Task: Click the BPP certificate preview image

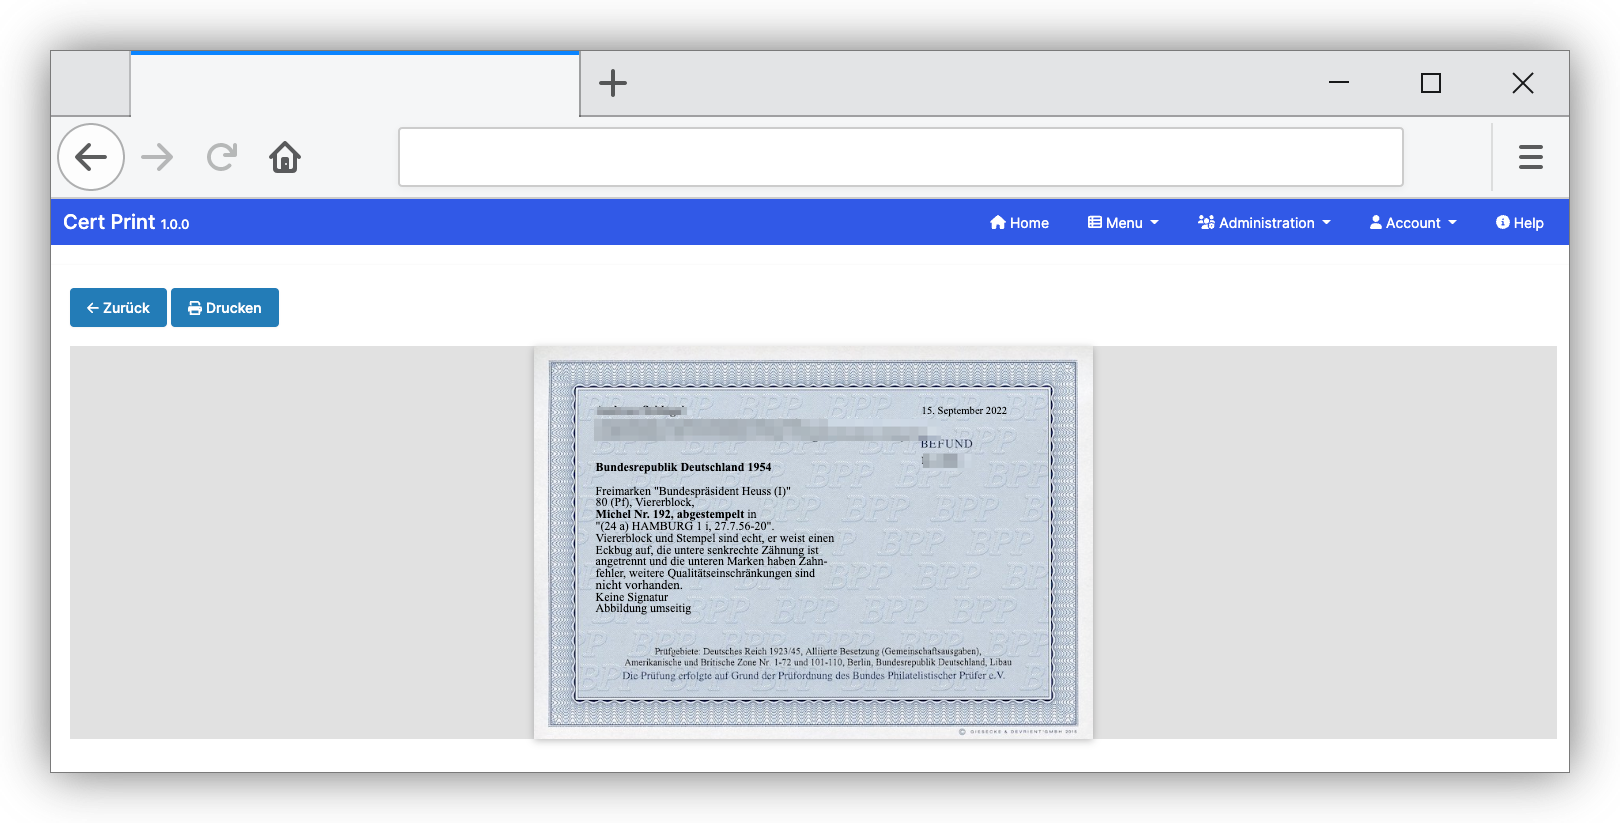Action: pos(813,543)
